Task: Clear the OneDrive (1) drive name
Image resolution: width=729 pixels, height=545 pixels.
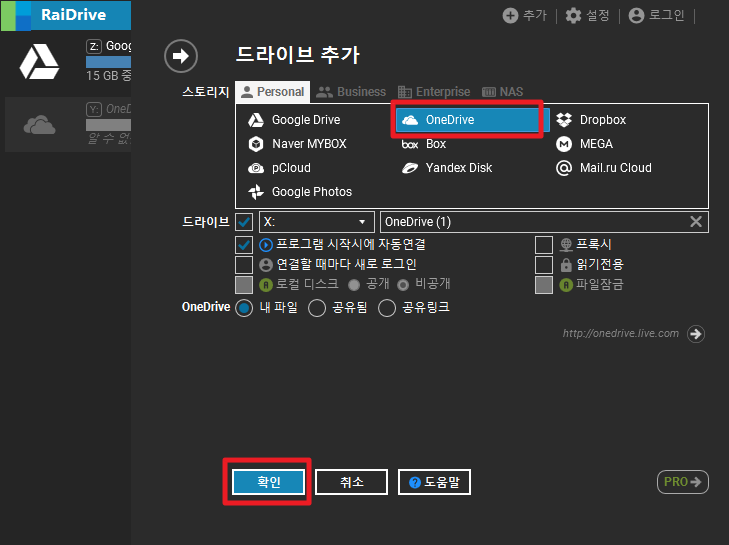Action: [696, 222]
